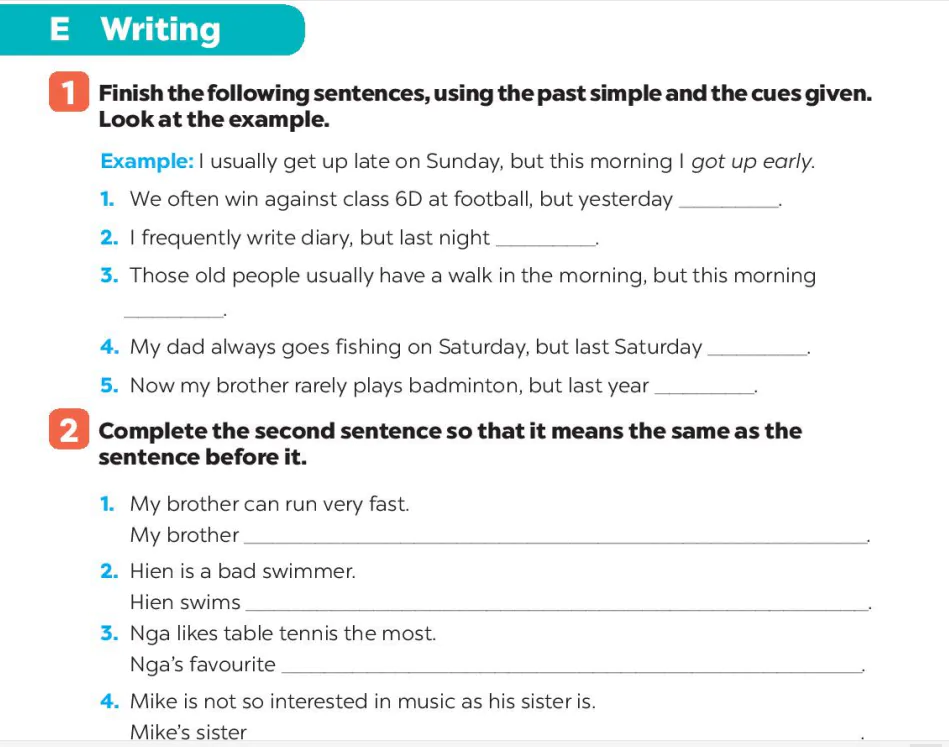949x747 pixels.
Task: Click the blue 'Example:' label
Action: tap(147, 161)
